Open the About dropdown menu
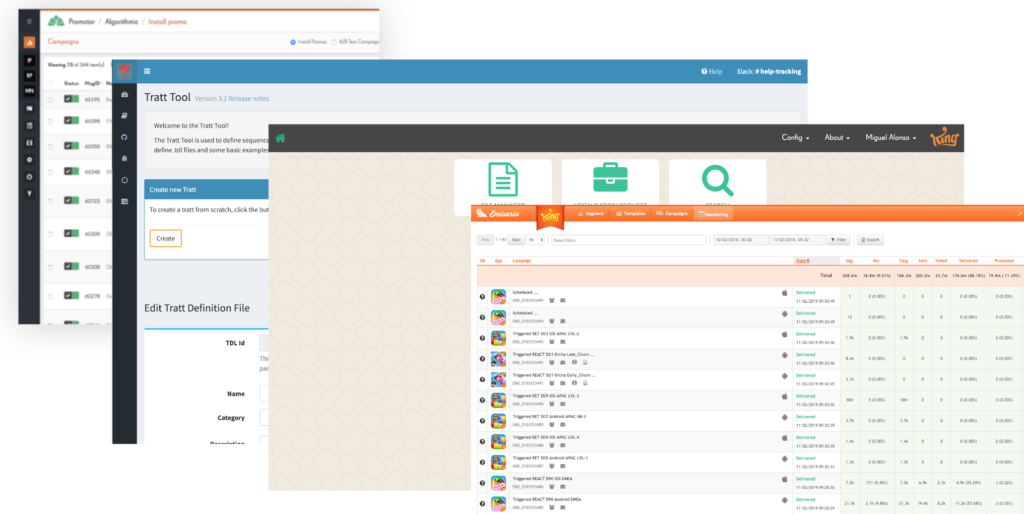This screenshot has height=514, width=1024. 837,138
